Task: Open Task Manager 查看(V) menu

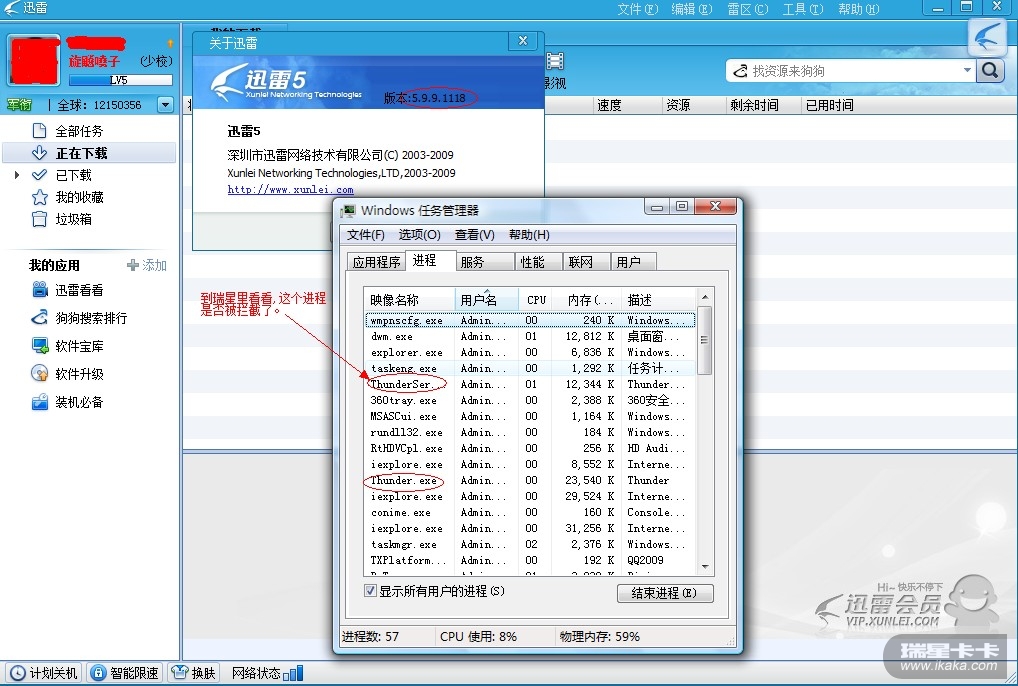Action: click(475, 235)
